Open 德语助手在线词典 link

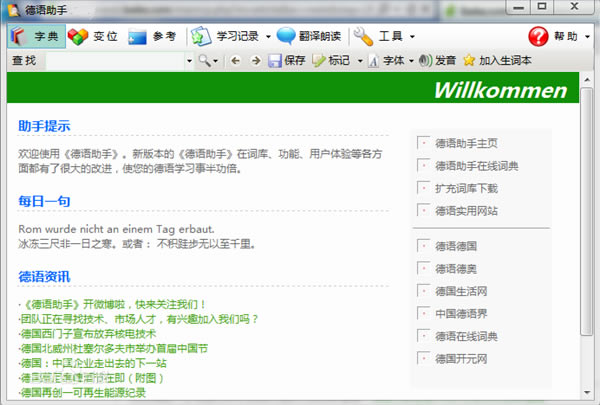476,166
